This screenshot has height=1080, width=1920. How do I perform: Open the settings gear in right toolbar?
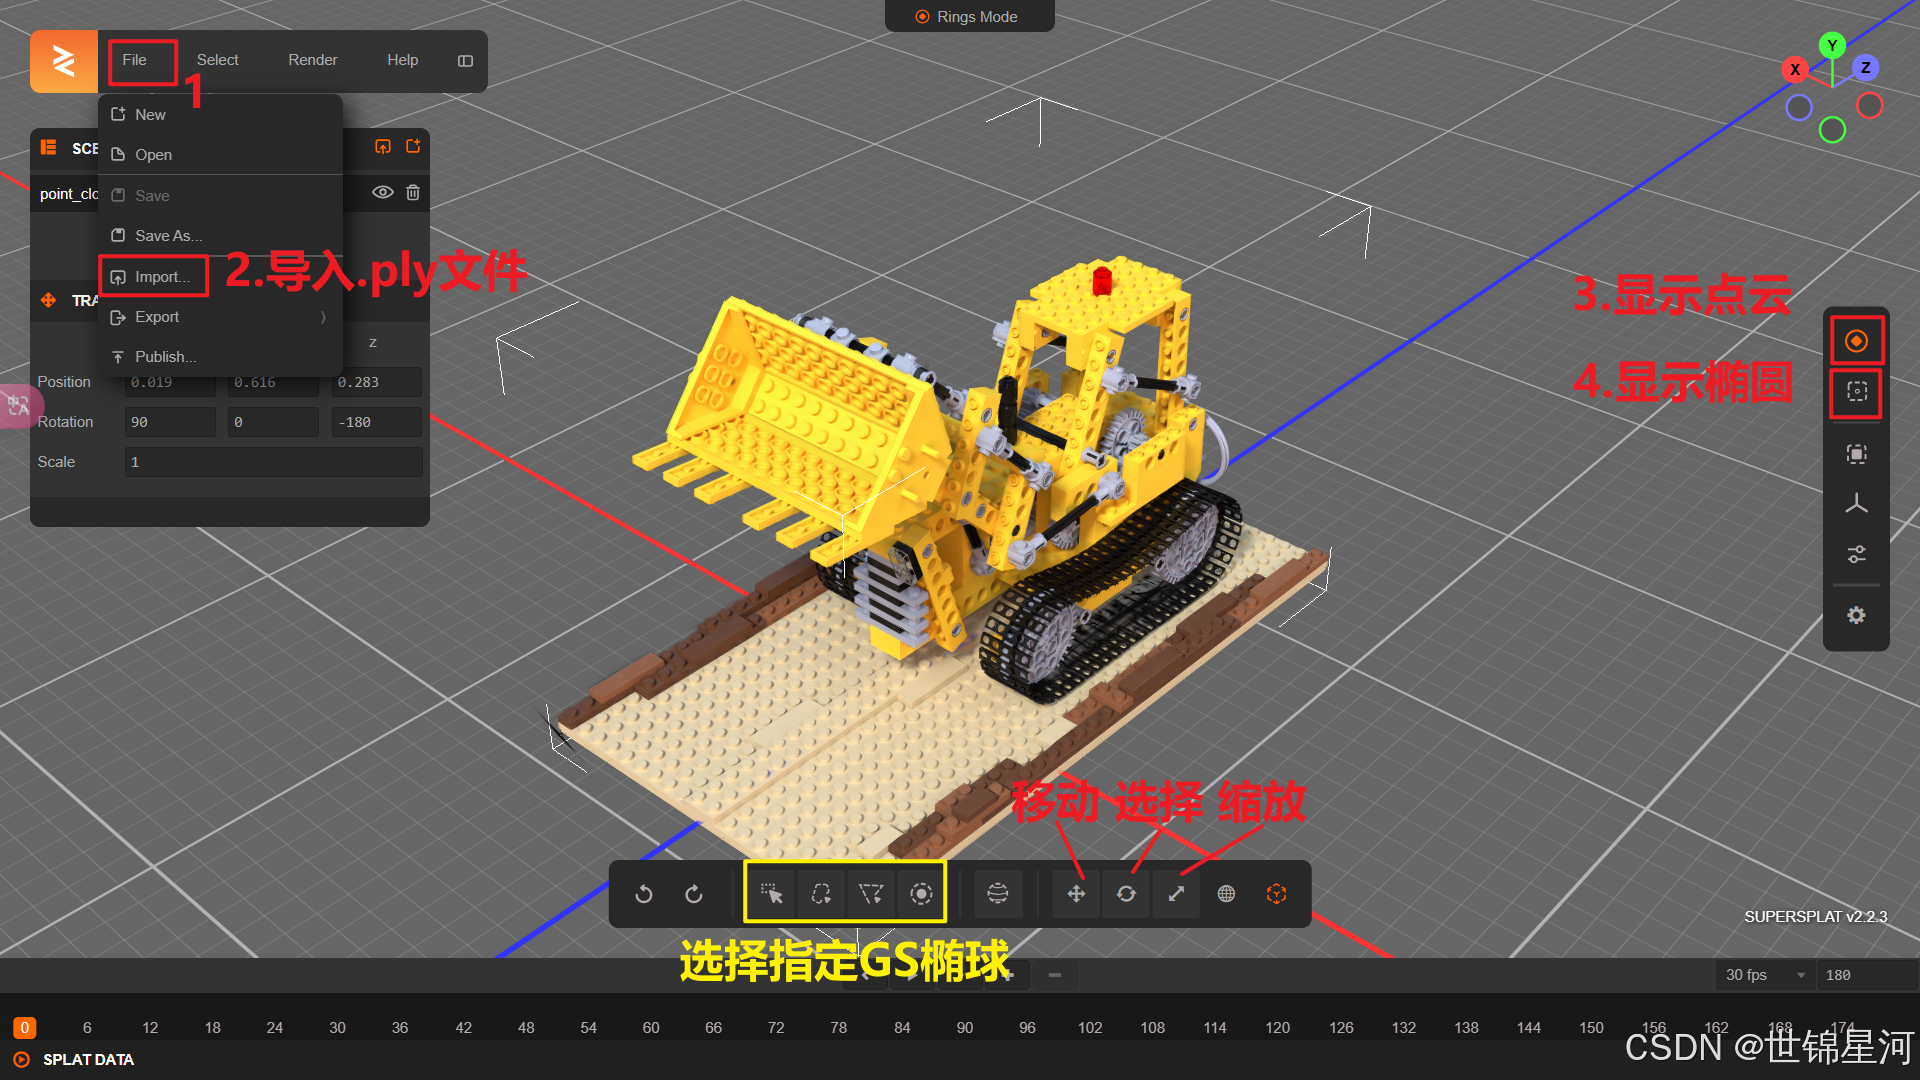click(x=1856, y=615)
